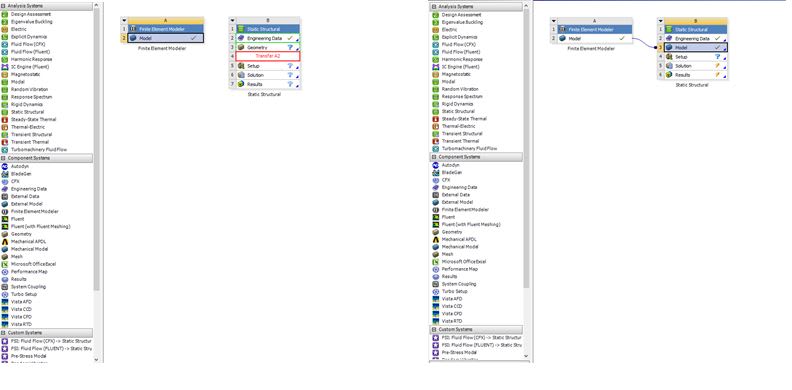Click Fluid Flow (Fluent) icon in right toolbox
The width and height of the screenshot is (792, 390).
coord(436,52)
